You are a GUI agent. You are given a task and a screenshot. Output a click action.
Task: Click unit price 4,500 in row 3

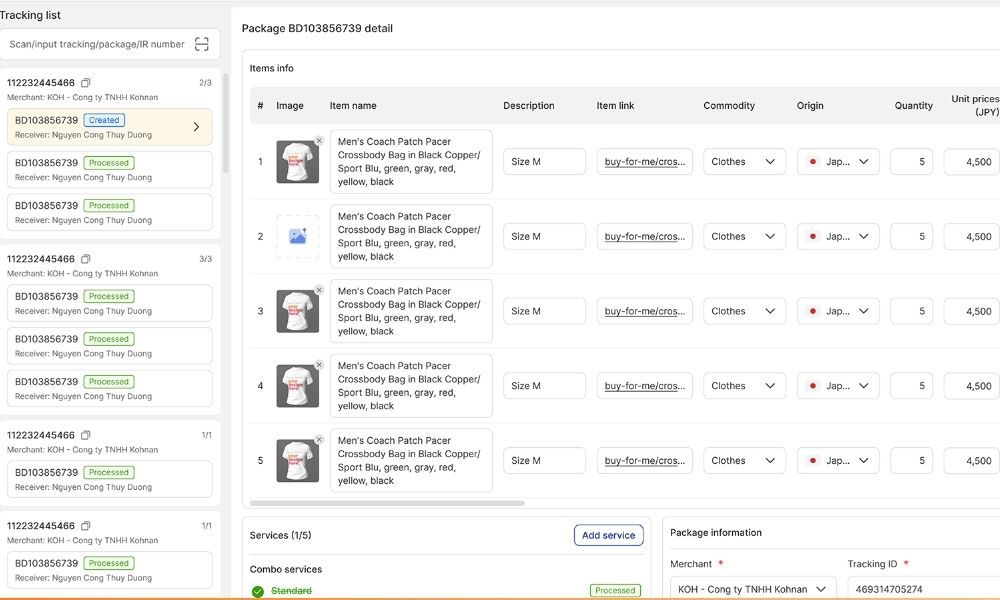point(972,311)
